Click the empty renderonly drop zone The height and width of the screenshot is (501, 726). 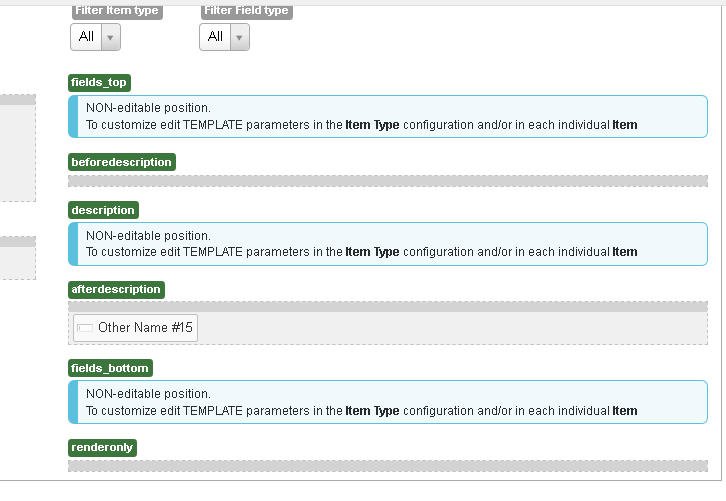pyautogui.click(x=388, y=465)
